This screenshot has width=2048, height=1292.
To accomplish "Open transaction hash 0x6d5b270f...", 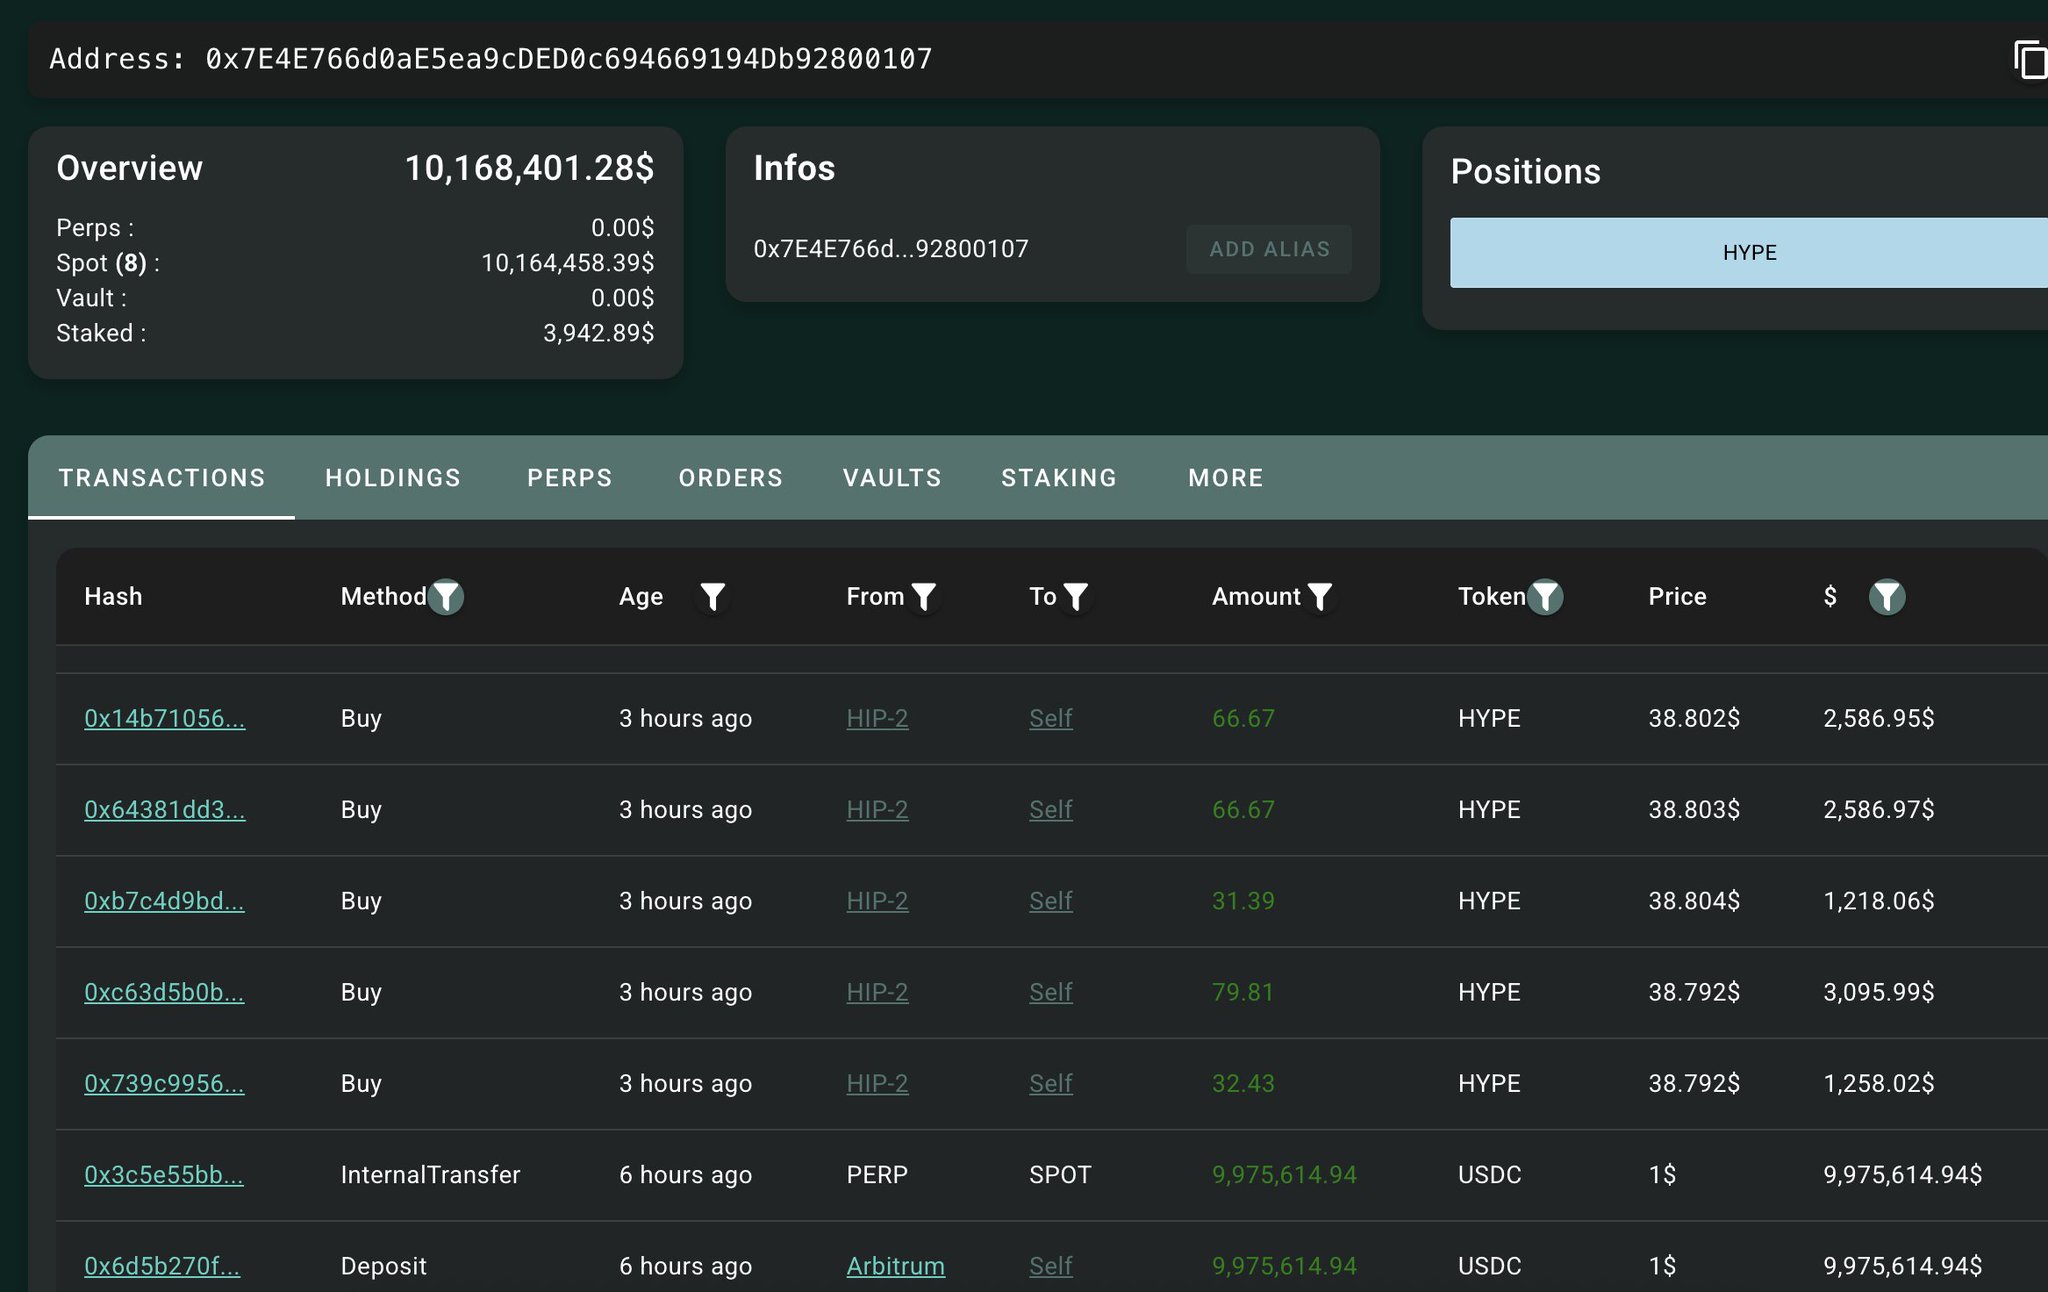I will point(162,1266).
